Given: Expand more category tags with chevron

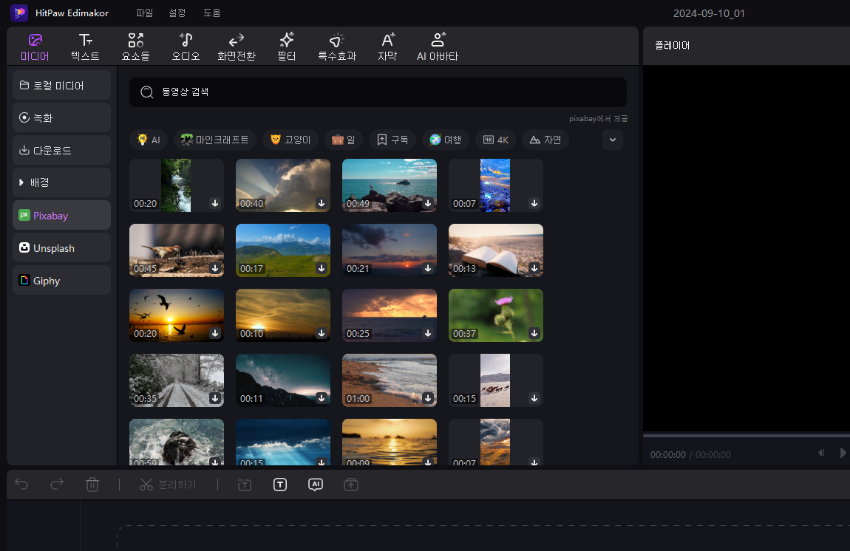Looking at the screenshot, I should pos(612,140).
